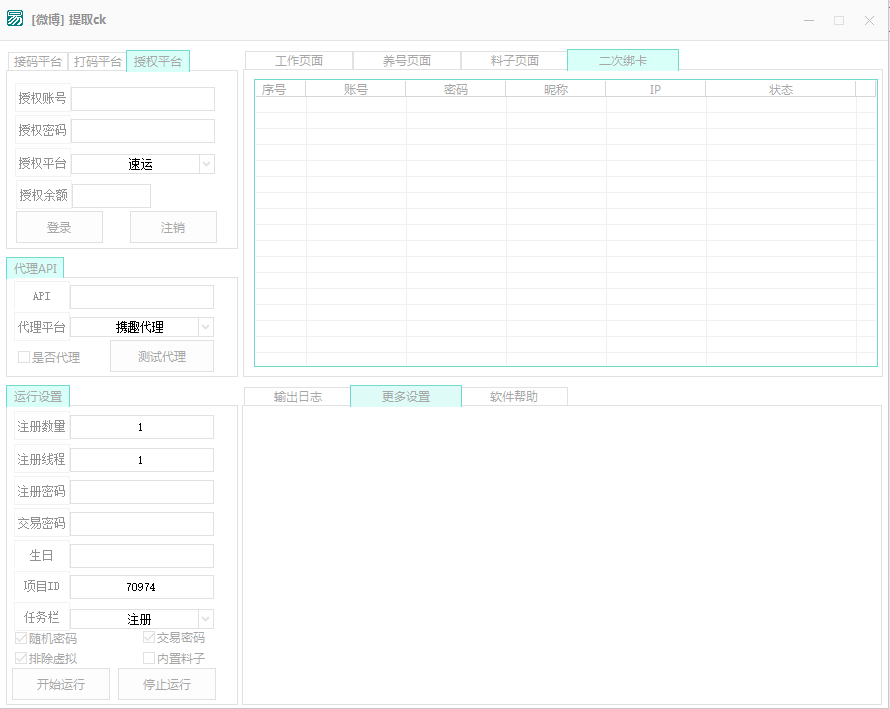Switch to the 接码平台 tab
The width and height of the screenshot is (890, 709).
pyautogui.click(x=37, y=61)
